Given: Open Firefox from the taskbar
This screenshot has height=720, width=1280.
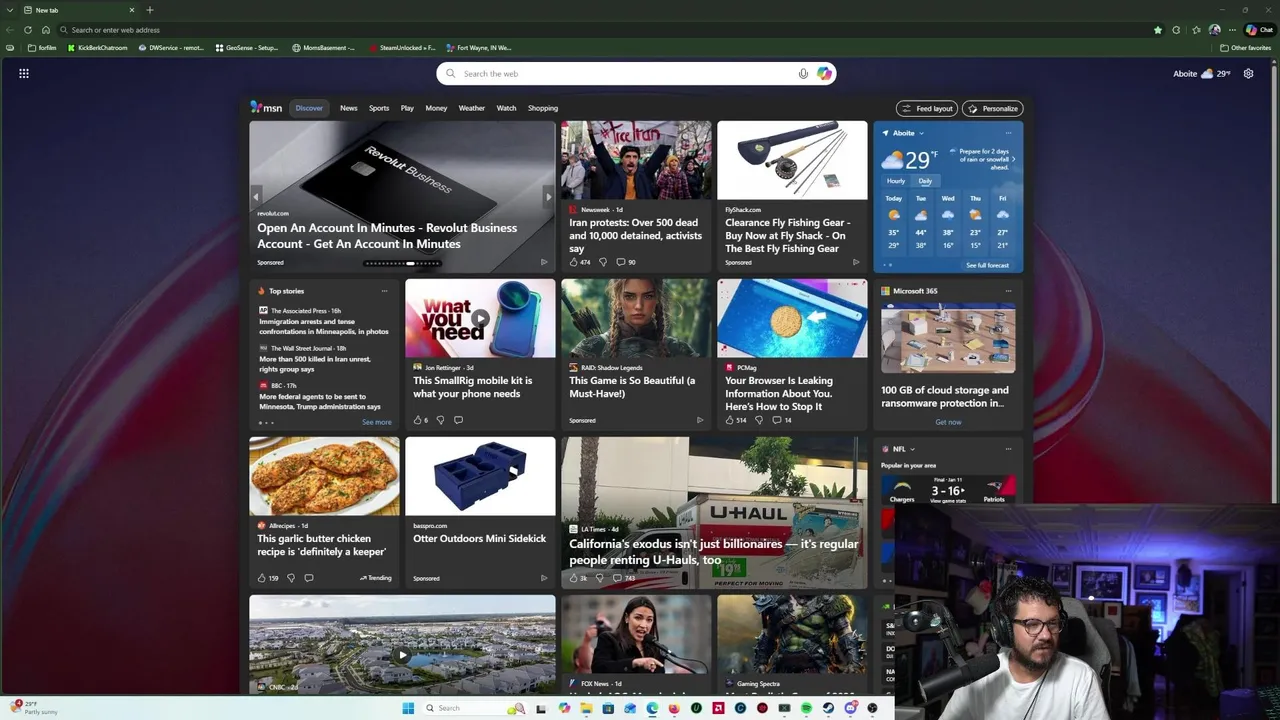Looking at the screenshot, I should click(x=674, y=708).
